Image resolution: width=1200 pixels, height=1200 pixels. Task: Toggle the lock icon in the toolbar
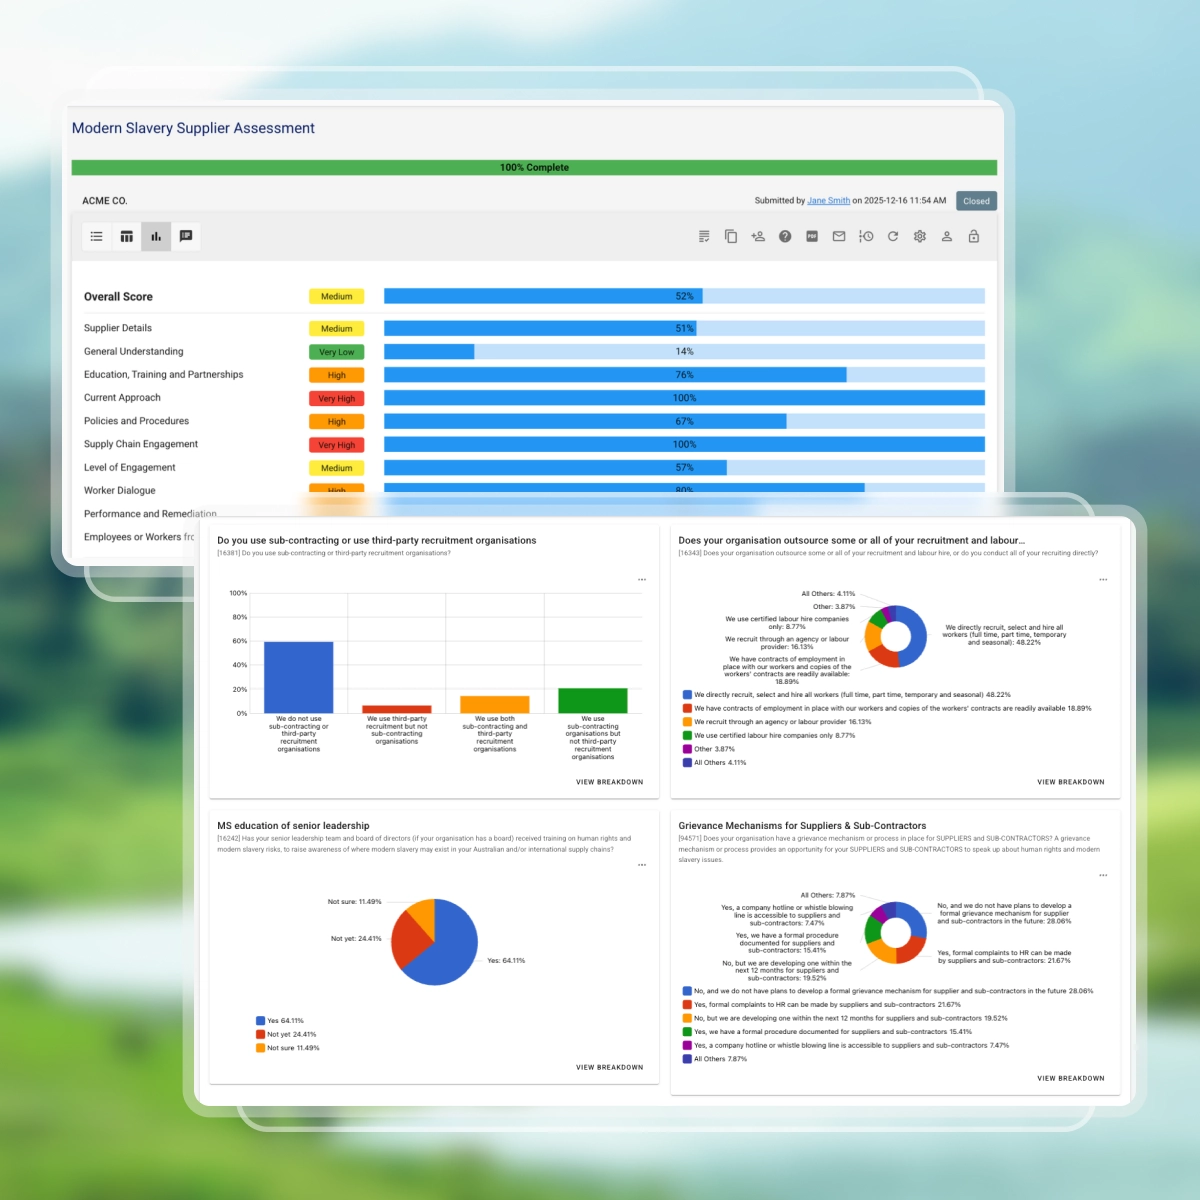tap(974, 237)
